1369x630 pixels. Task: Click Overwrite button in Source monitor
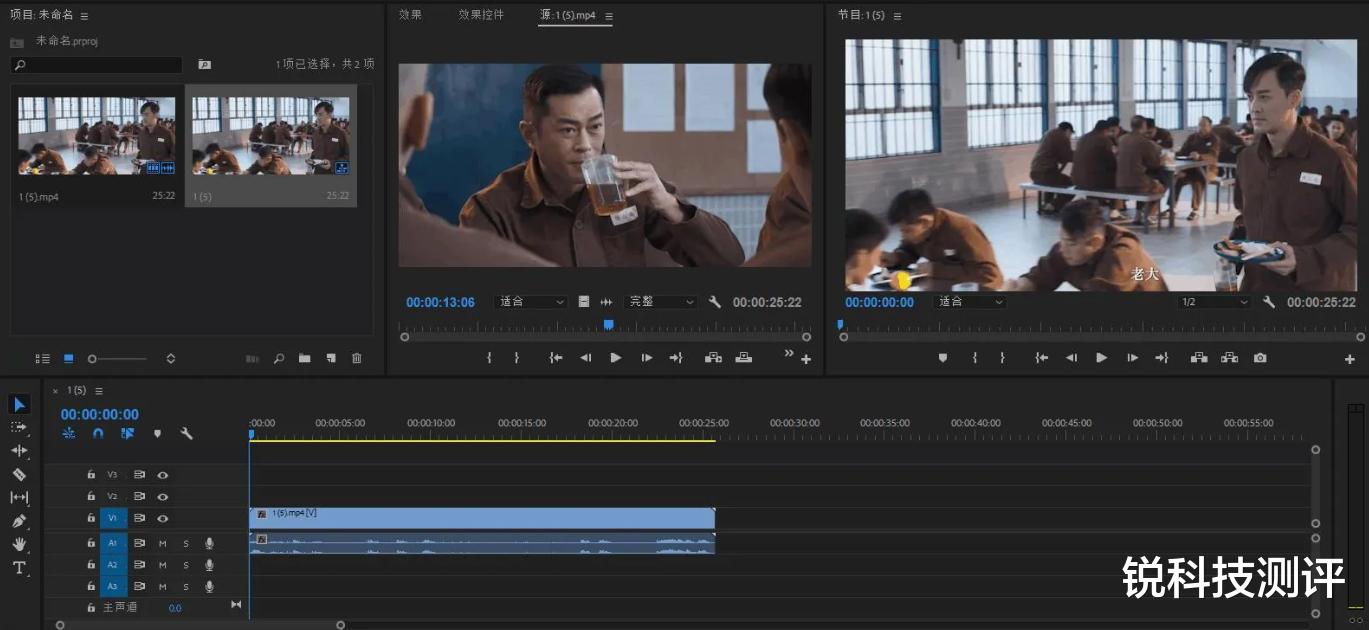click(744, 358)
